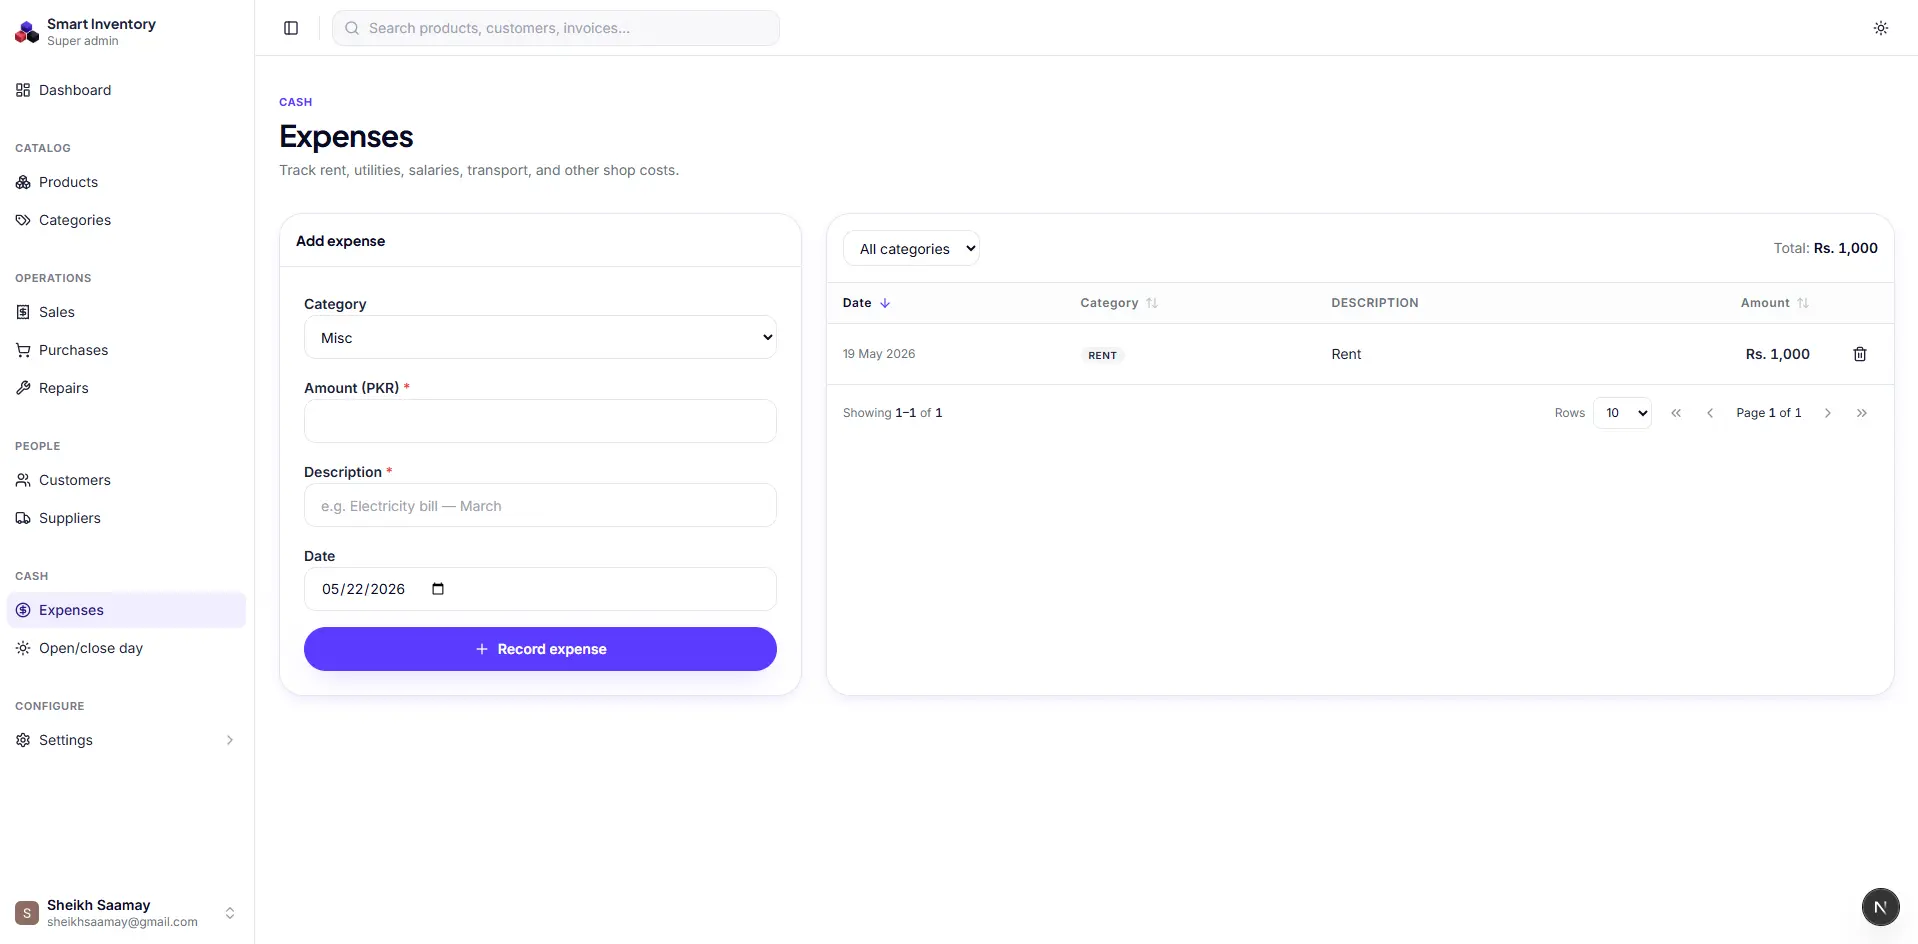Click the DESCRIPTION column header
This screenshot has height=944, width=1918.
(1375, 303)
